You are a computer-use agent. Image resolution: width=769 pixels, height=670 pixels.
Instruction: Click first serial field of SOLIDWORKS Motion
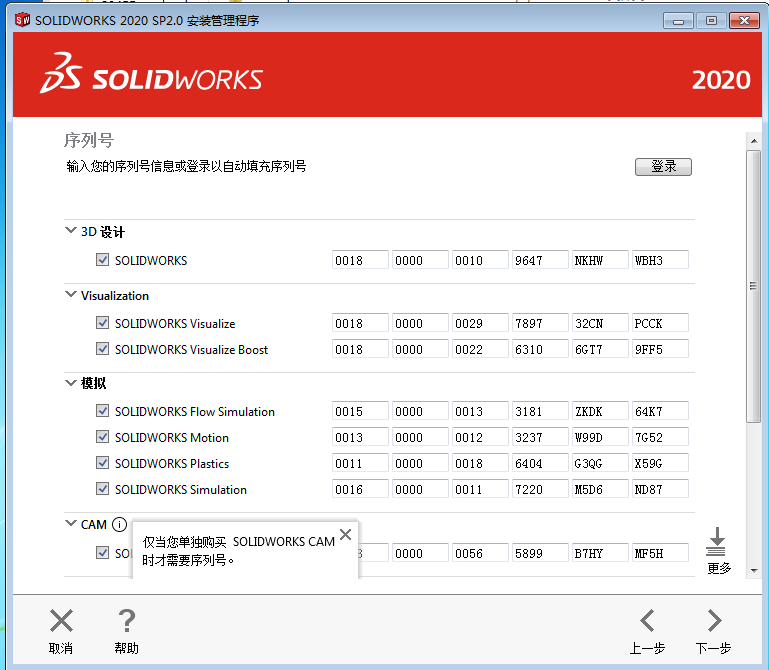tap(360, 438)
